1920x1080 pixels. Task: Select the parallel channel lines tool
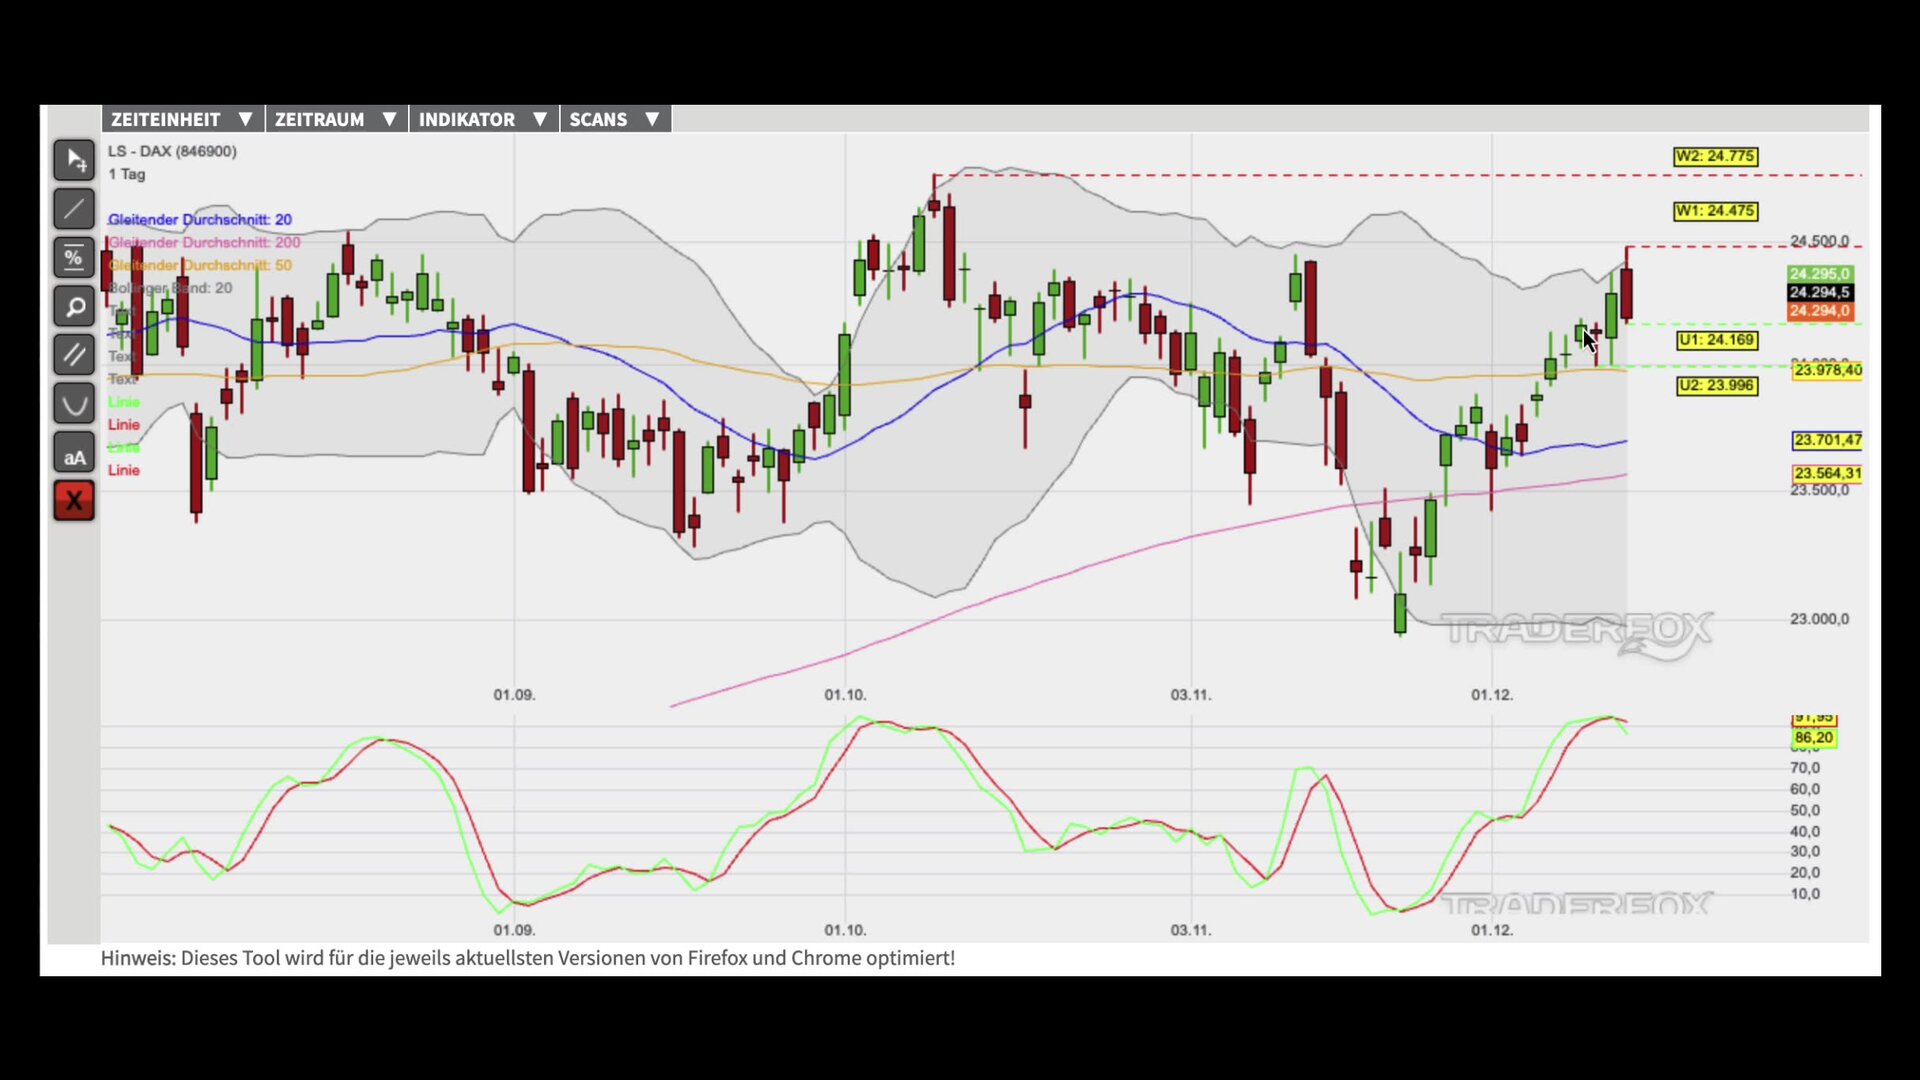74,355
